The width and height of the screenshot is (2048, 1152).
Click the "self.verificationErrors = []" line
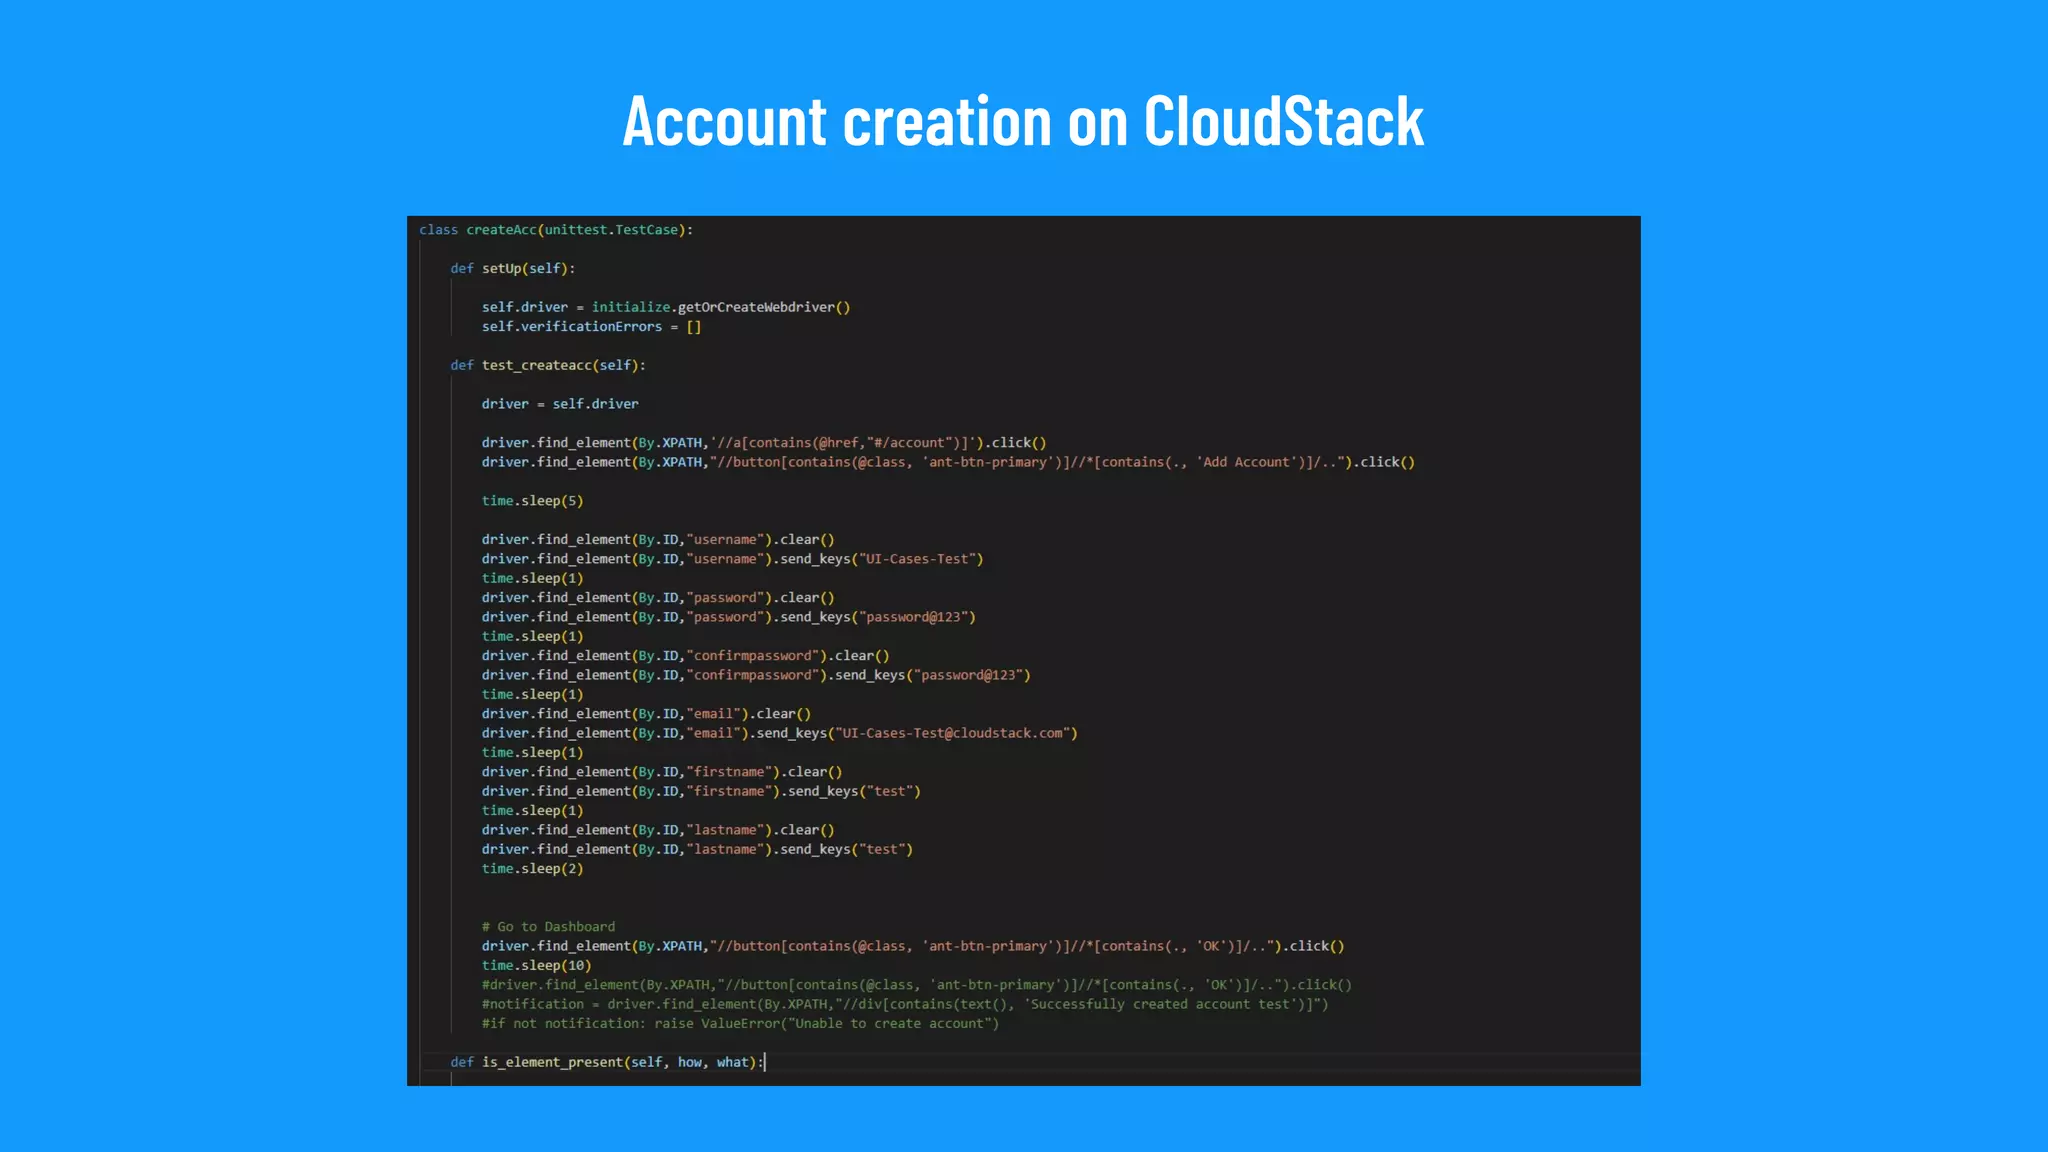pyautogui.click(x=591, y=327)
